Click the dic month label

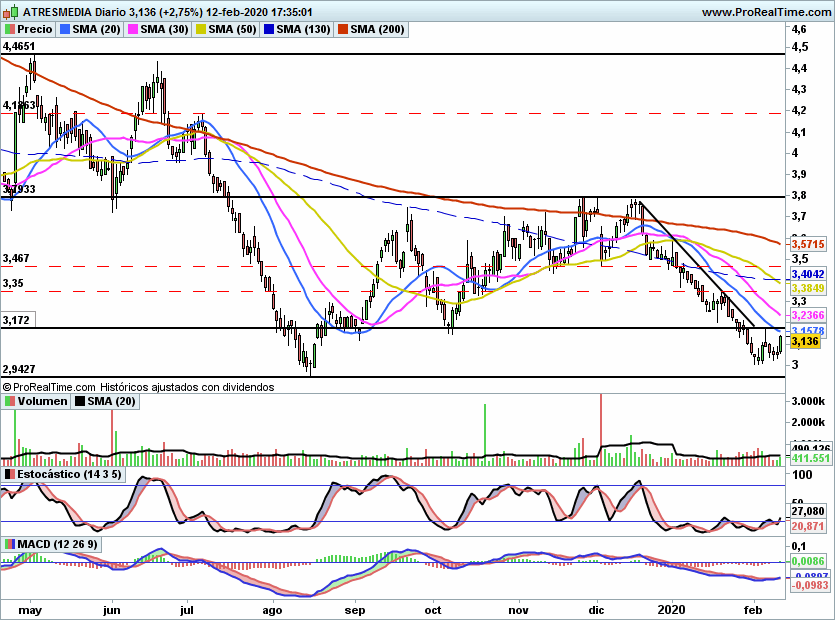tap(596, 610)
